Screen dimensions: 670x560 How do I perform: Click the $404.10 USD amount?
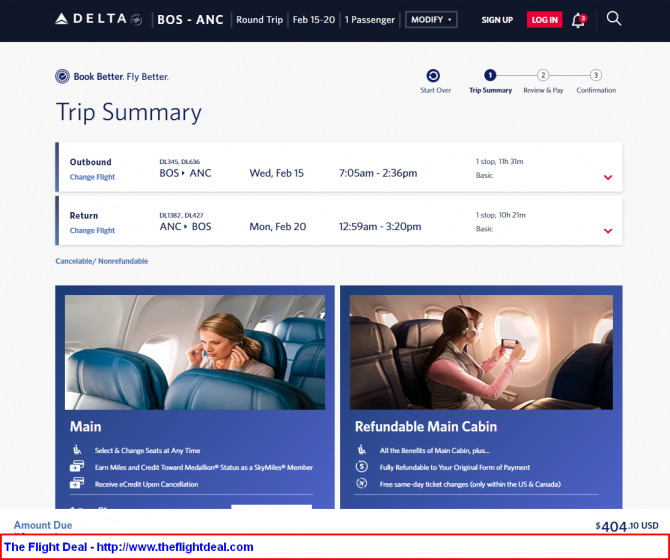pos(627,526)
